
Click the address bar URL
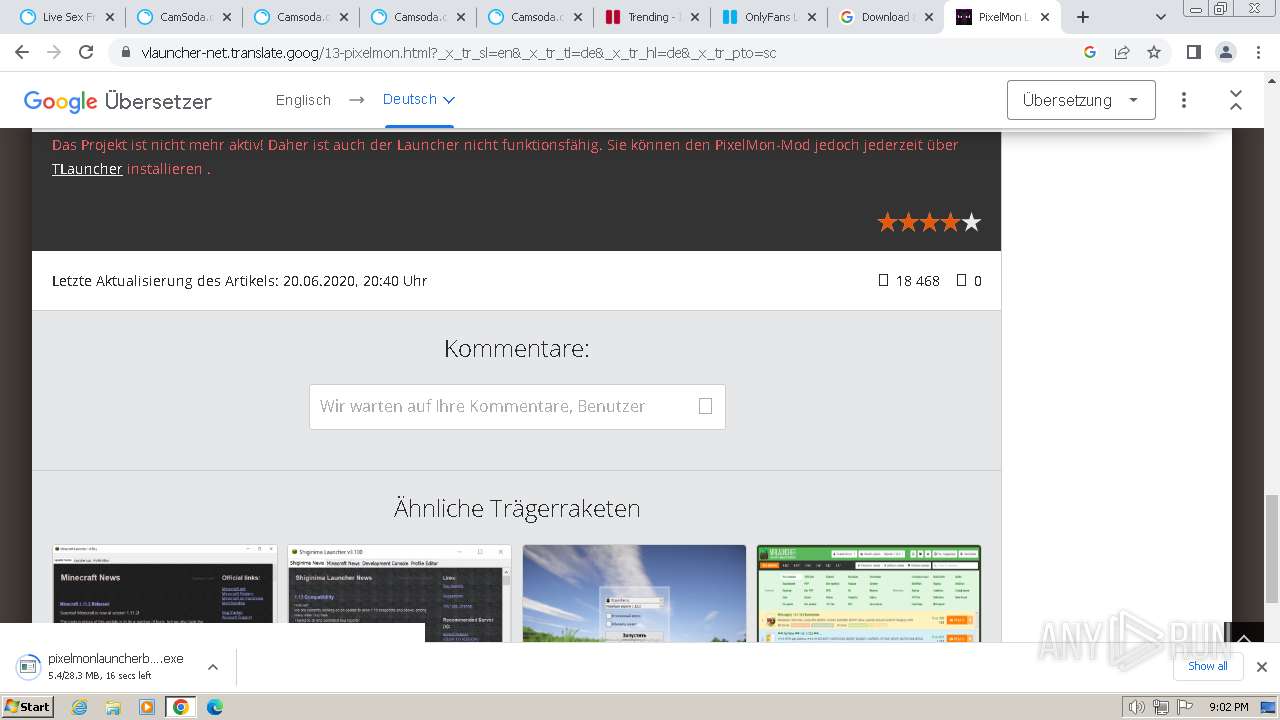click(458, 53)
